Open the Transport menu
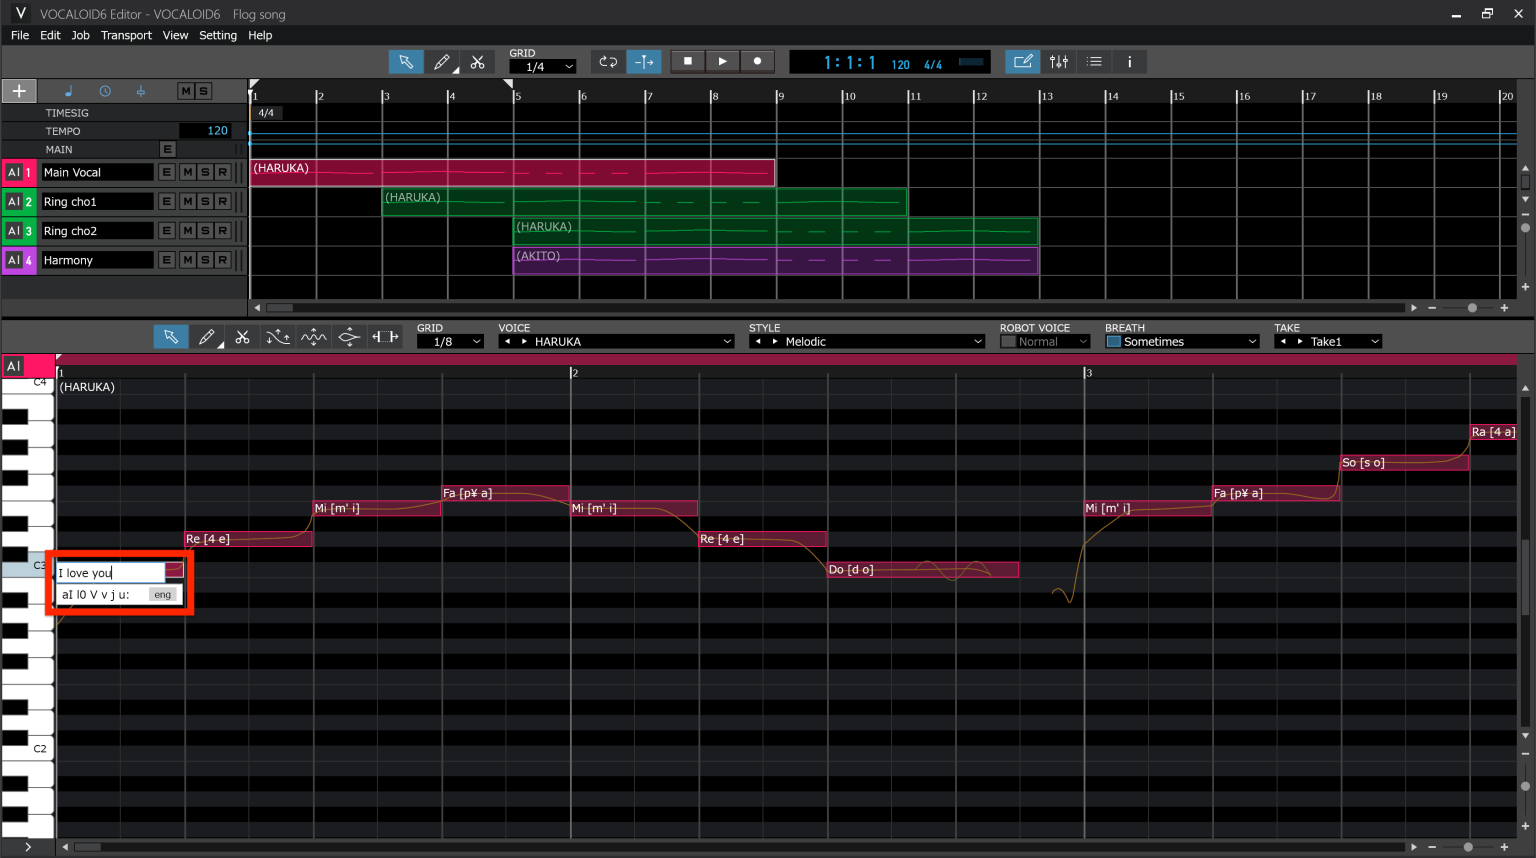1536x858 pixels. point(126,35)
